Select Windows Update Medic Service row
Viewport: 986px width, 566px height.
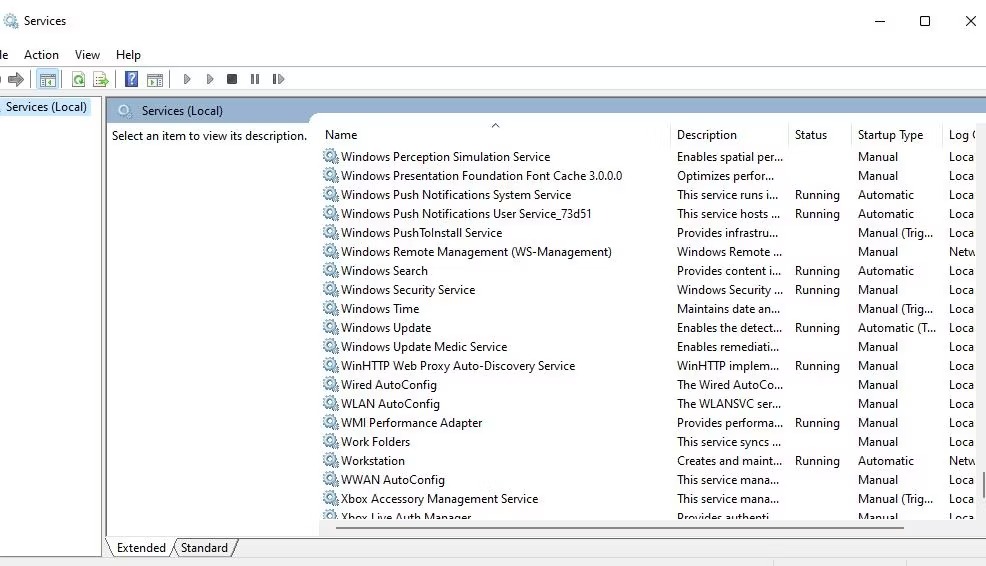[x=424, y=347]
